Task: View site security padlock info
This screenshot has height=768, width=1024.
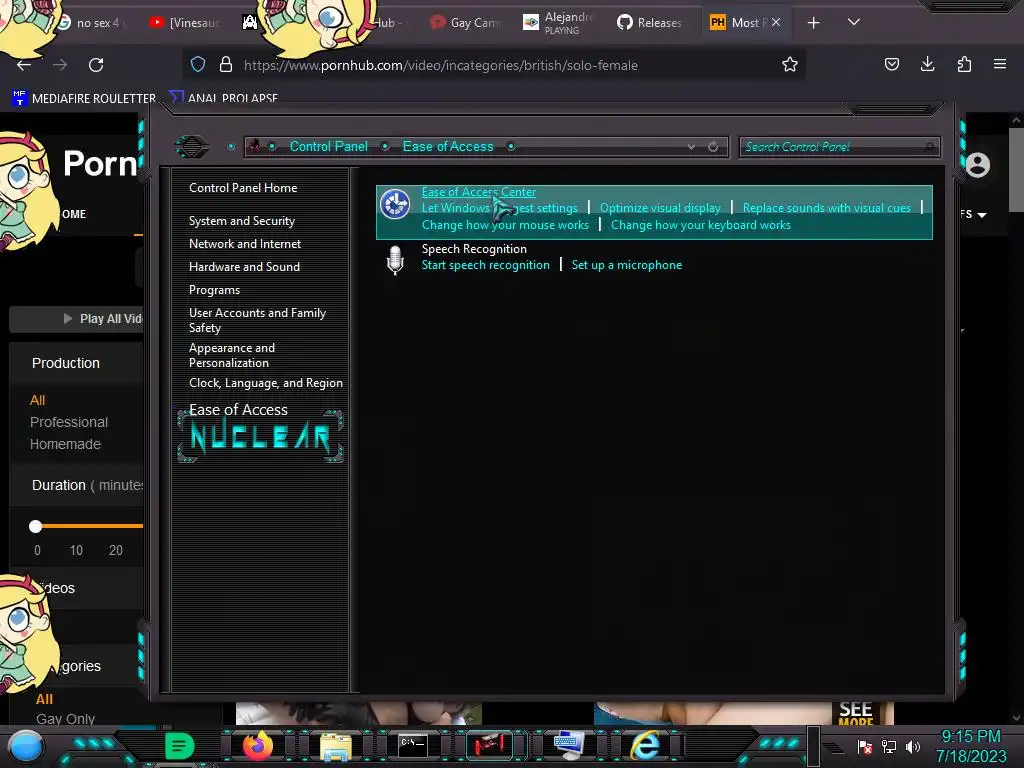Action: coord(226,64)
